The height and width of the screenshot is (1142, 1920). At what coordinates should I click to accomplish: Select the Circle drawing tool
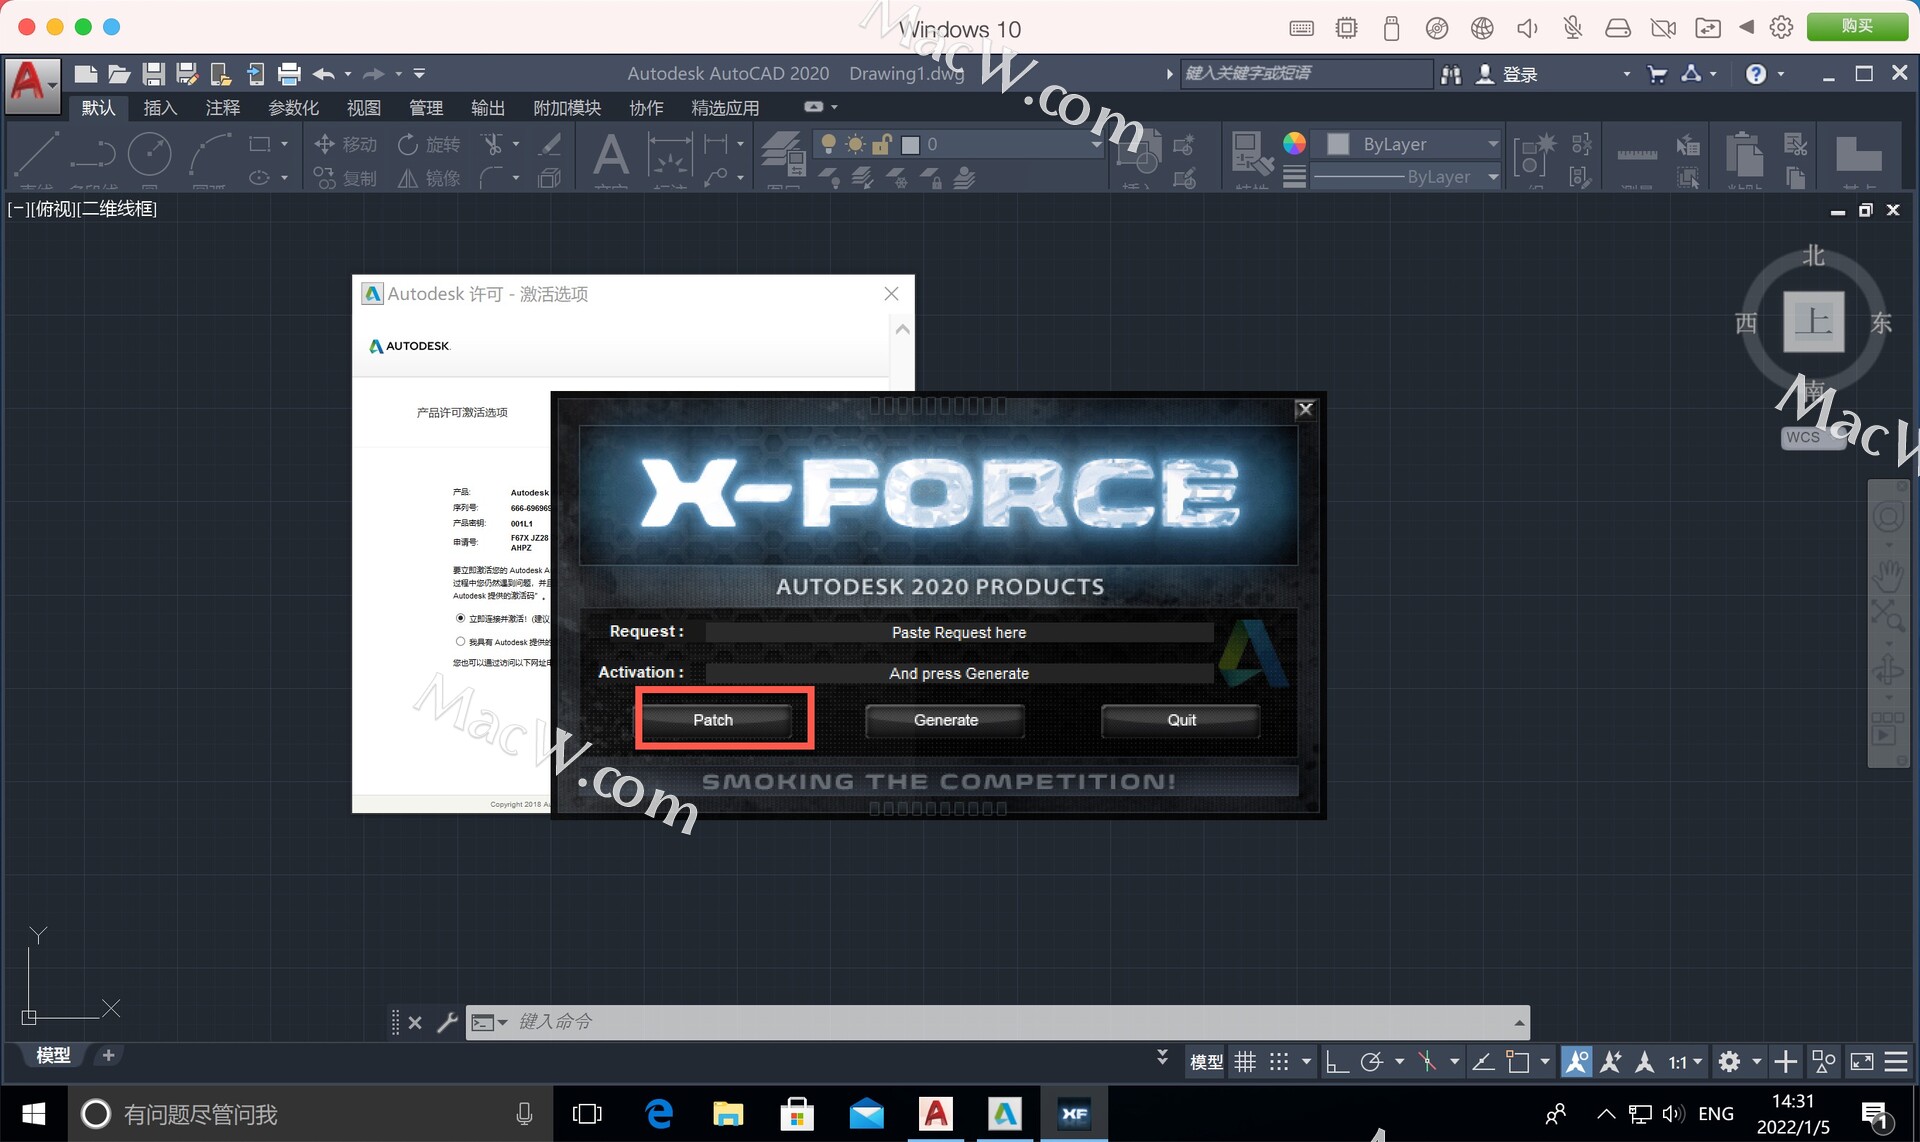(150, 153)
